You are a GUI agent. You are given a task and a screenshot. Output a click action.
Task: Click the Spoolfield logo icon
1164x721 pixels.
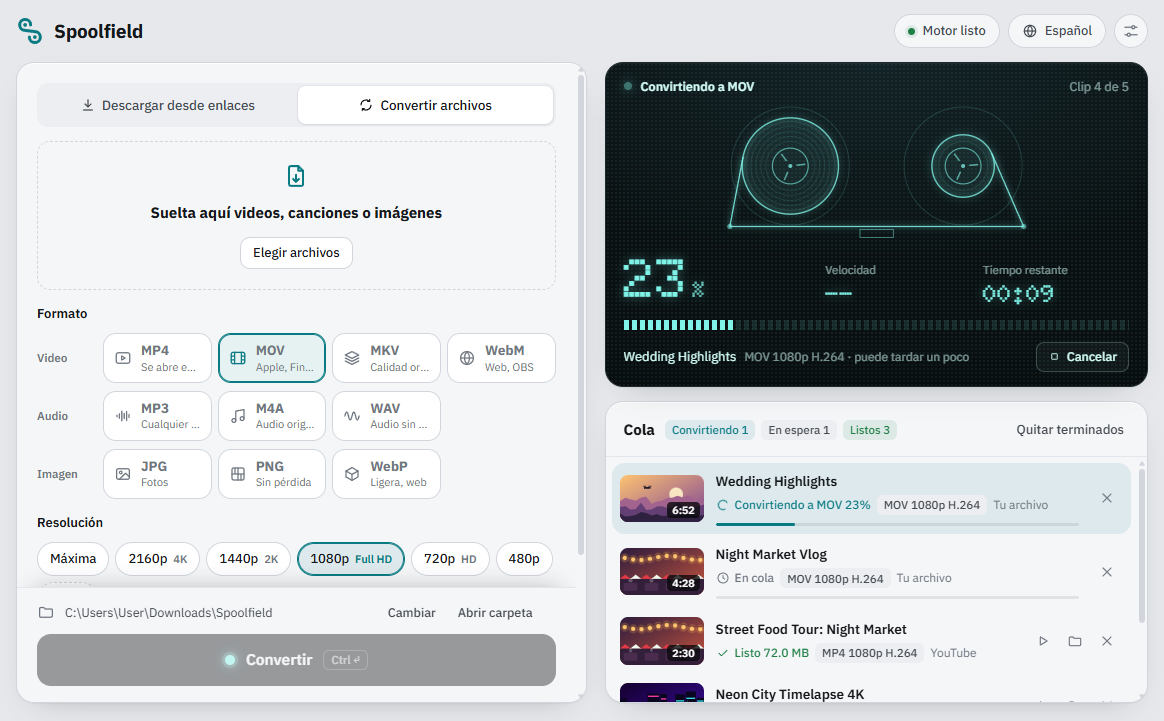point(30,31)
